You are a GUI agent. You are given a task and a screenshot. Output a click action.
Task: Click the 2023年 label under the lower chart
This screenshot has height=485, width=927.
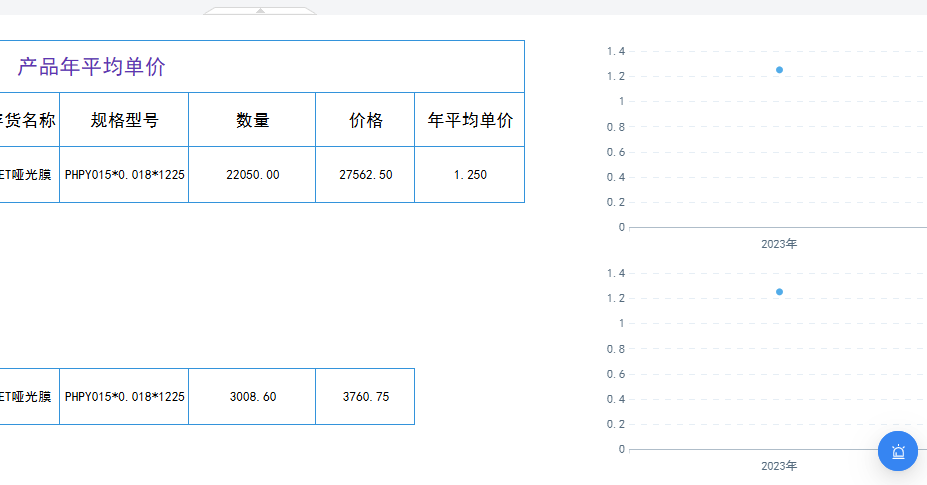tap(779, 466)
